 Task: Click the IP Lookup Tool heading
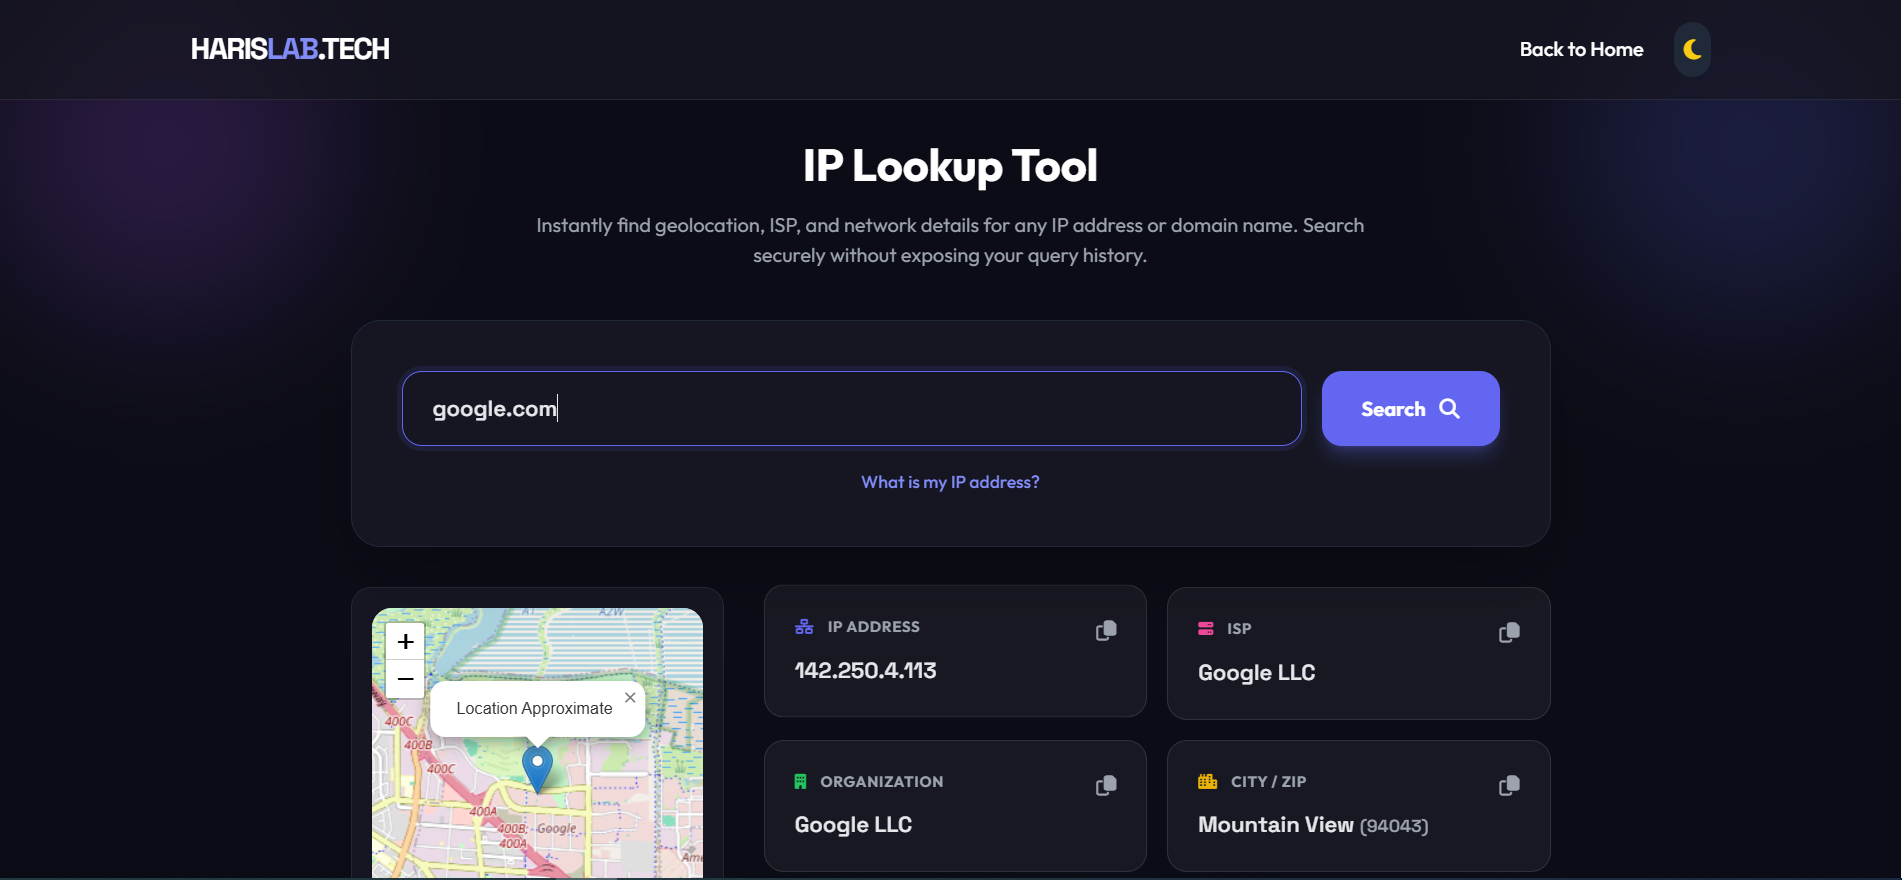[950, 166]
